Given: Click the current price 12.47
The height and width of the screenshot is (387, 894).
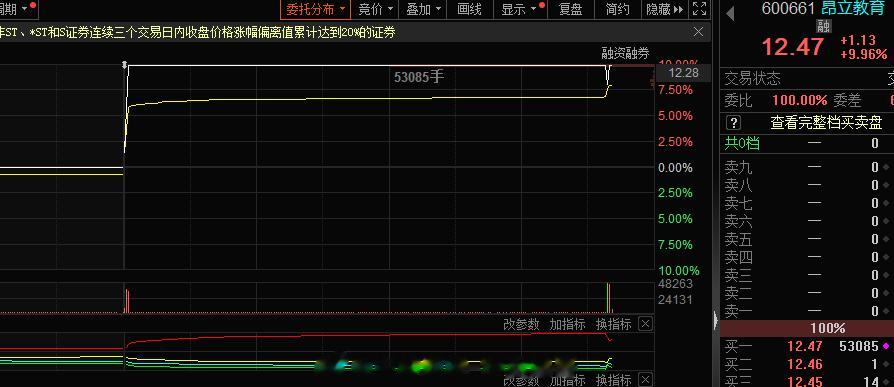Looking at the screenshot, I should tap(793, 47).
